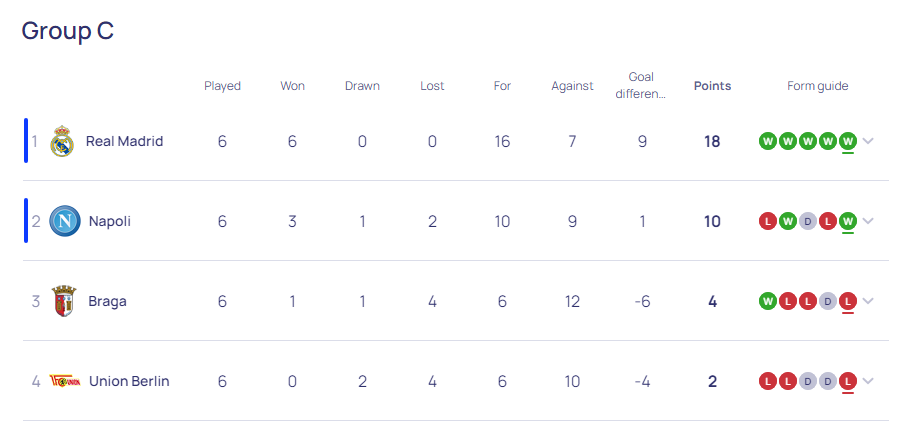Expand Real Madrid's form guide chevron
The image size is (910, 432).
click(868, 141)
